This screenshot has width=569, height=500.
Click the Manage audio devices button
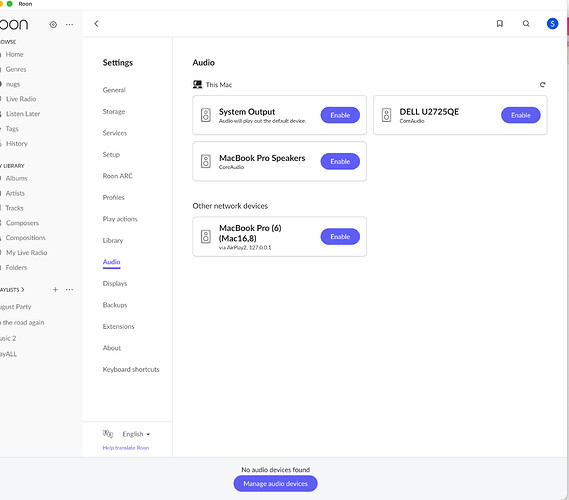point(275,484)
